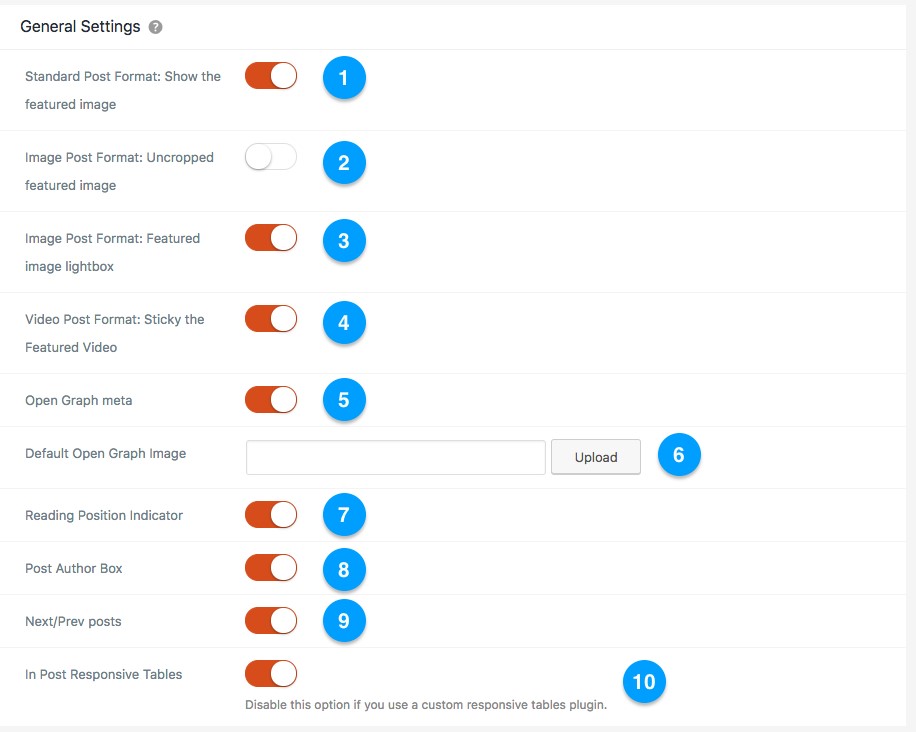Toggle Sticky the Featured Video switch
Screen dimensions: 916x732
point(271,319)
